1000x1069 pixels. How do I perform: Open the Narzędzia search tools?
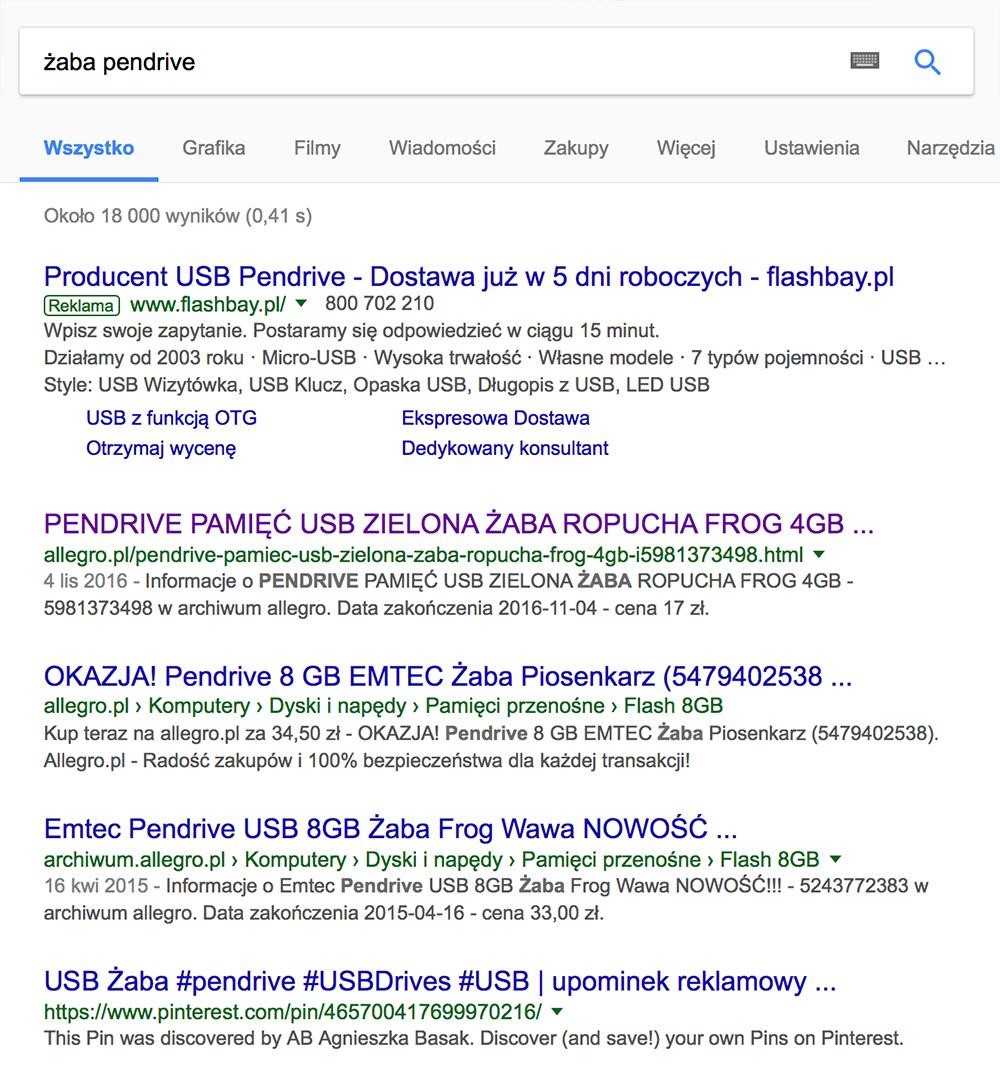pos(950,148)
